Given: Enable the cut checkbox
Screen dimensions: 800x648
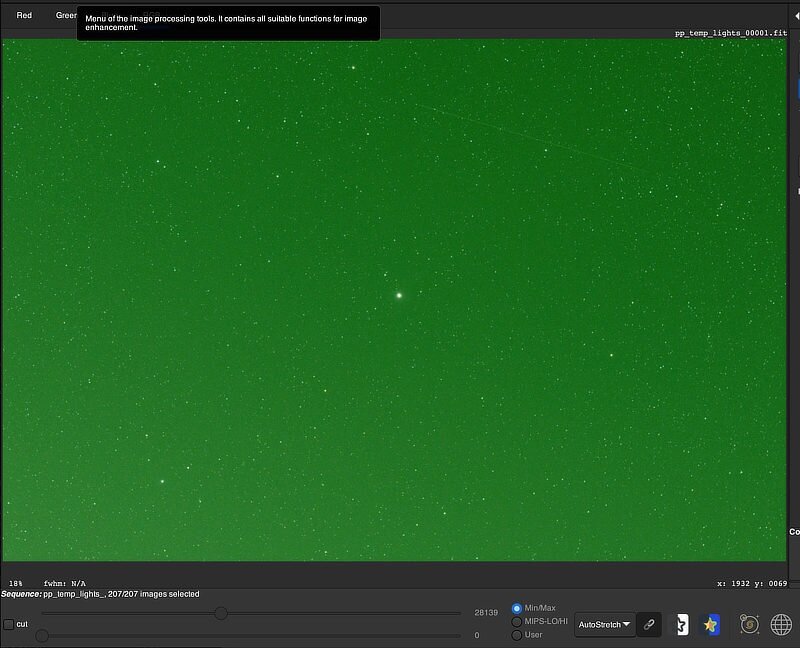Looking at the screenshot, I should [9, 624].
